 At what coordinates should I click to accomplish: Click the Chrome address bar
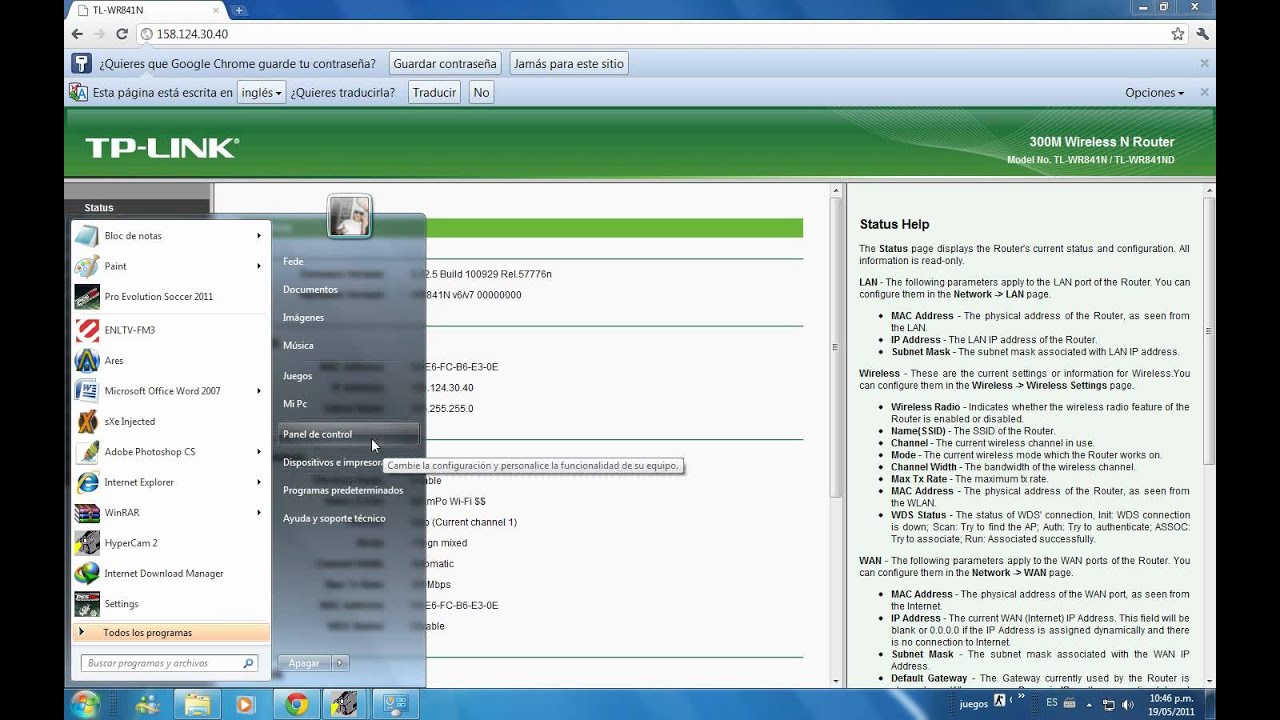[660, 34]
